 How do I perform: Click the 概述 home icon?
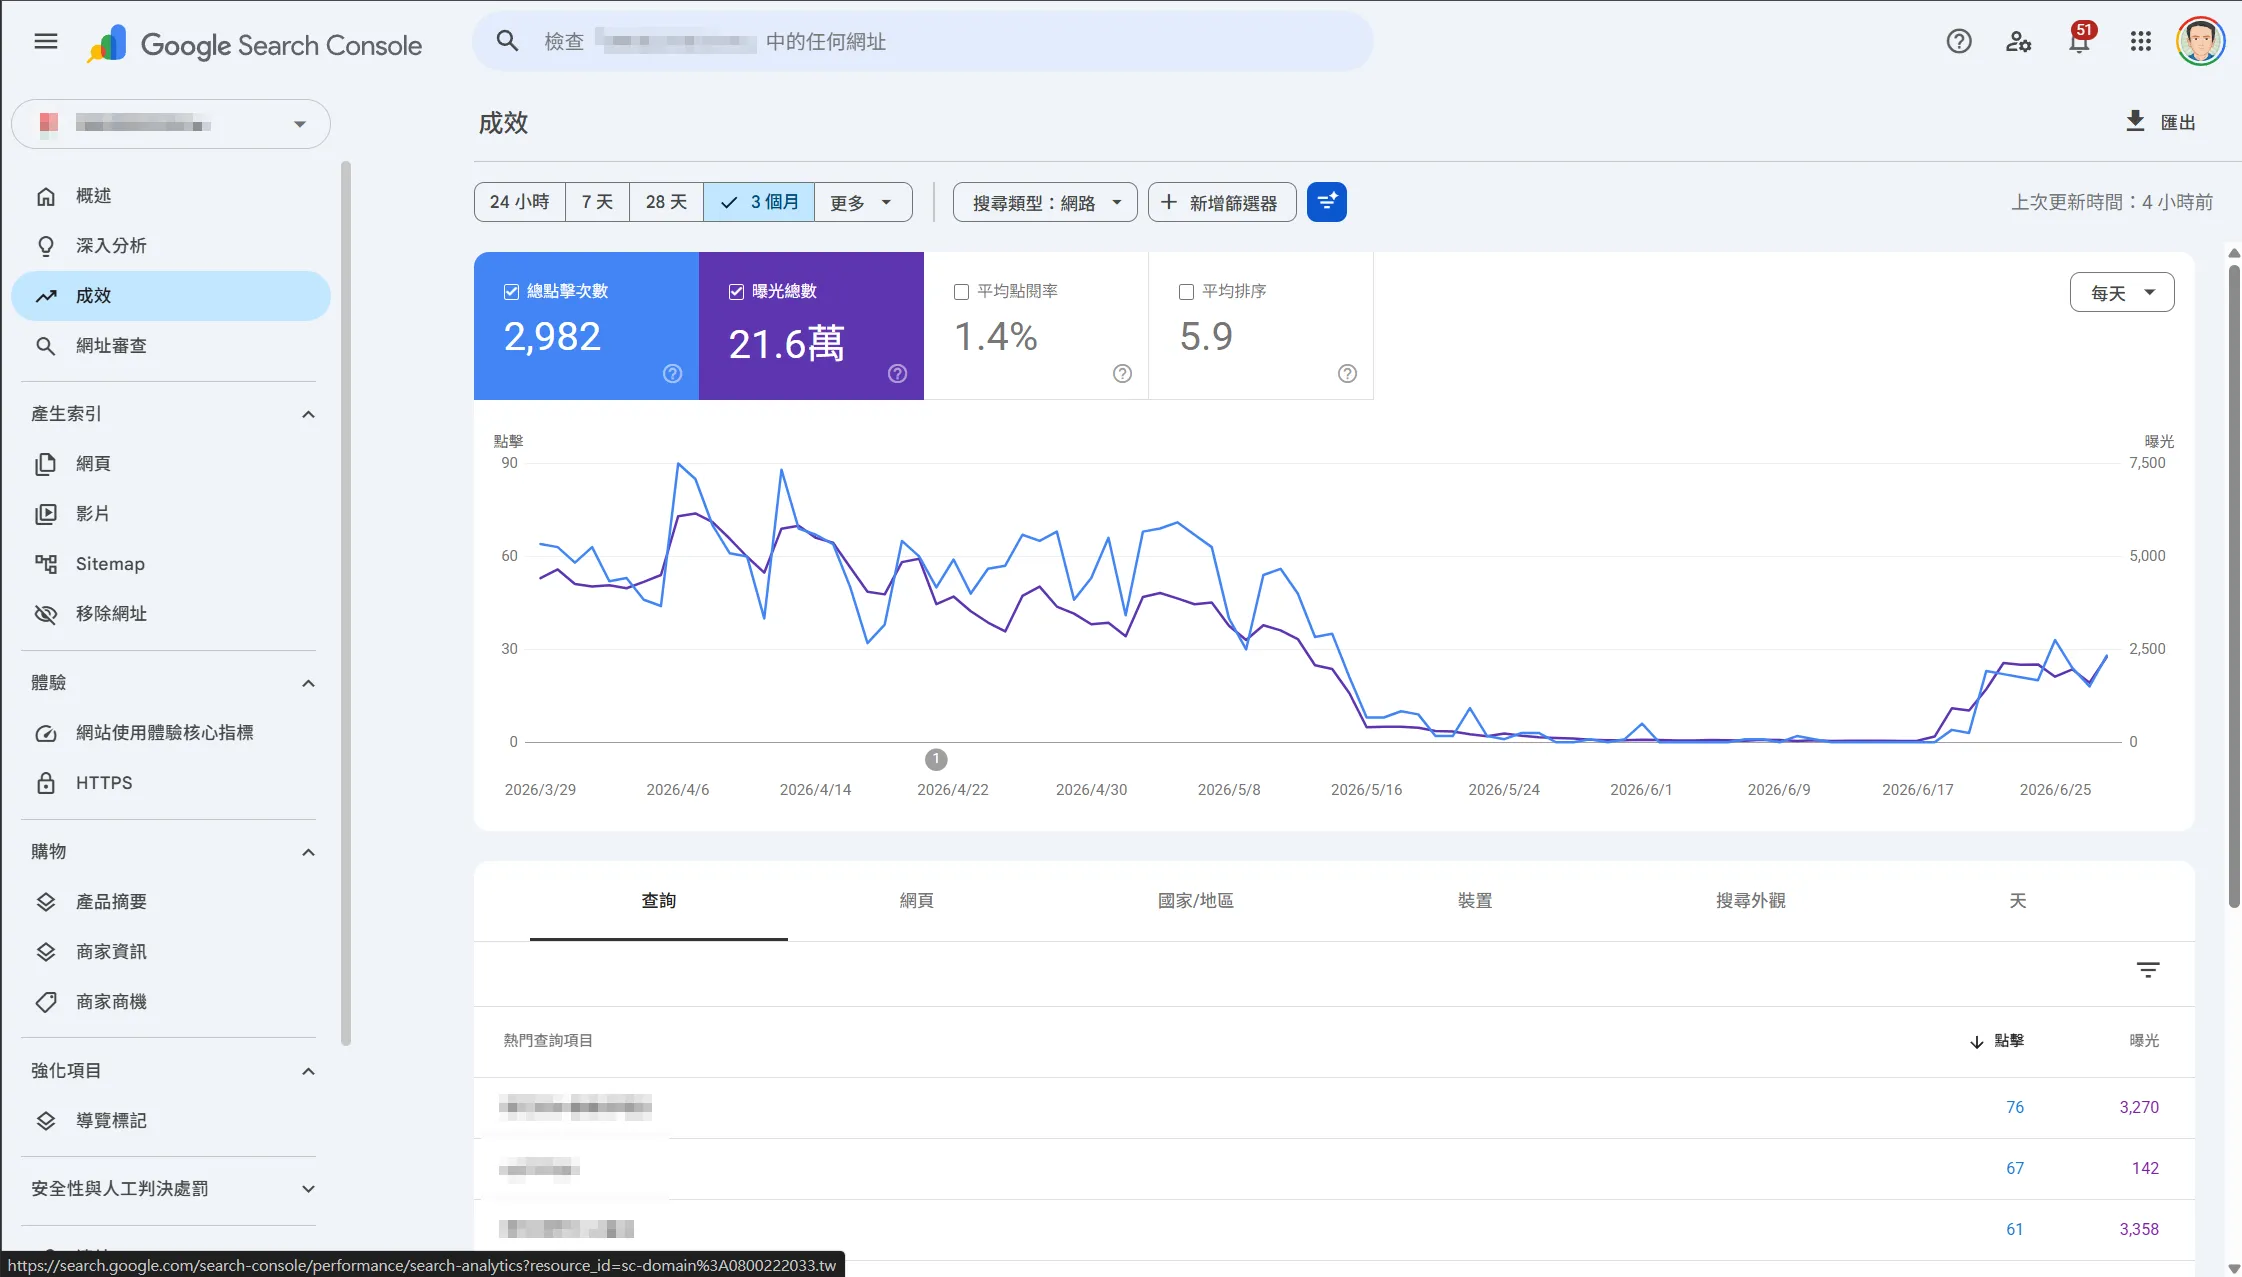(x=46, y=196)
